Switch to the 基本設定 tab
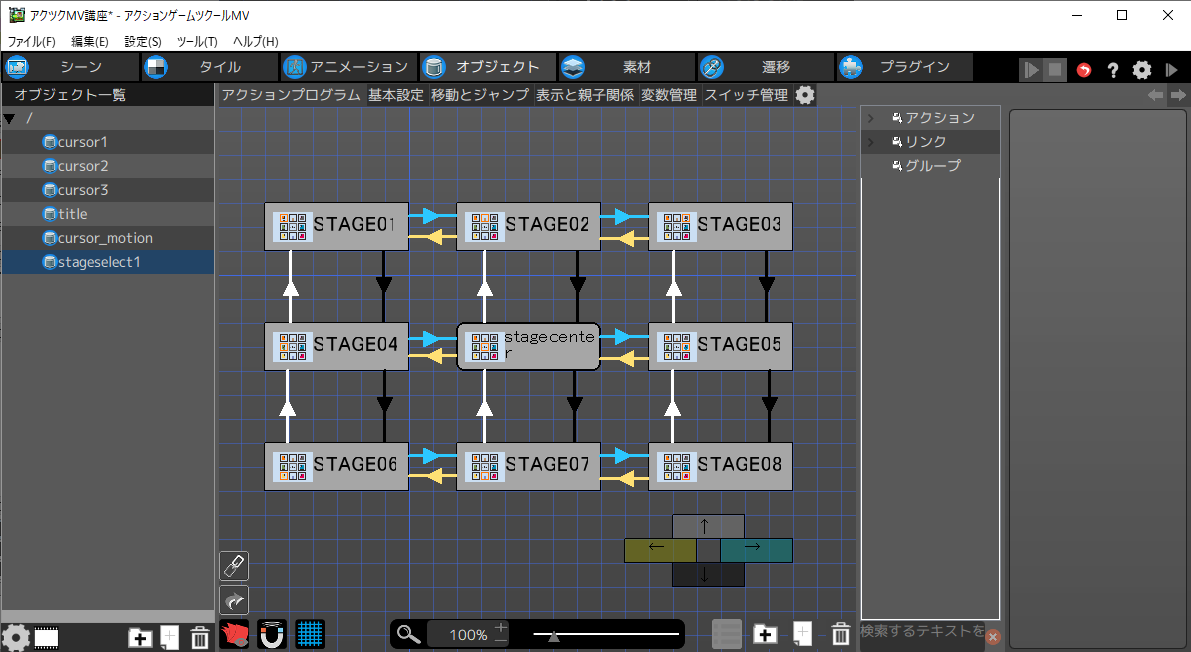1191x652 pixels. 396,95
